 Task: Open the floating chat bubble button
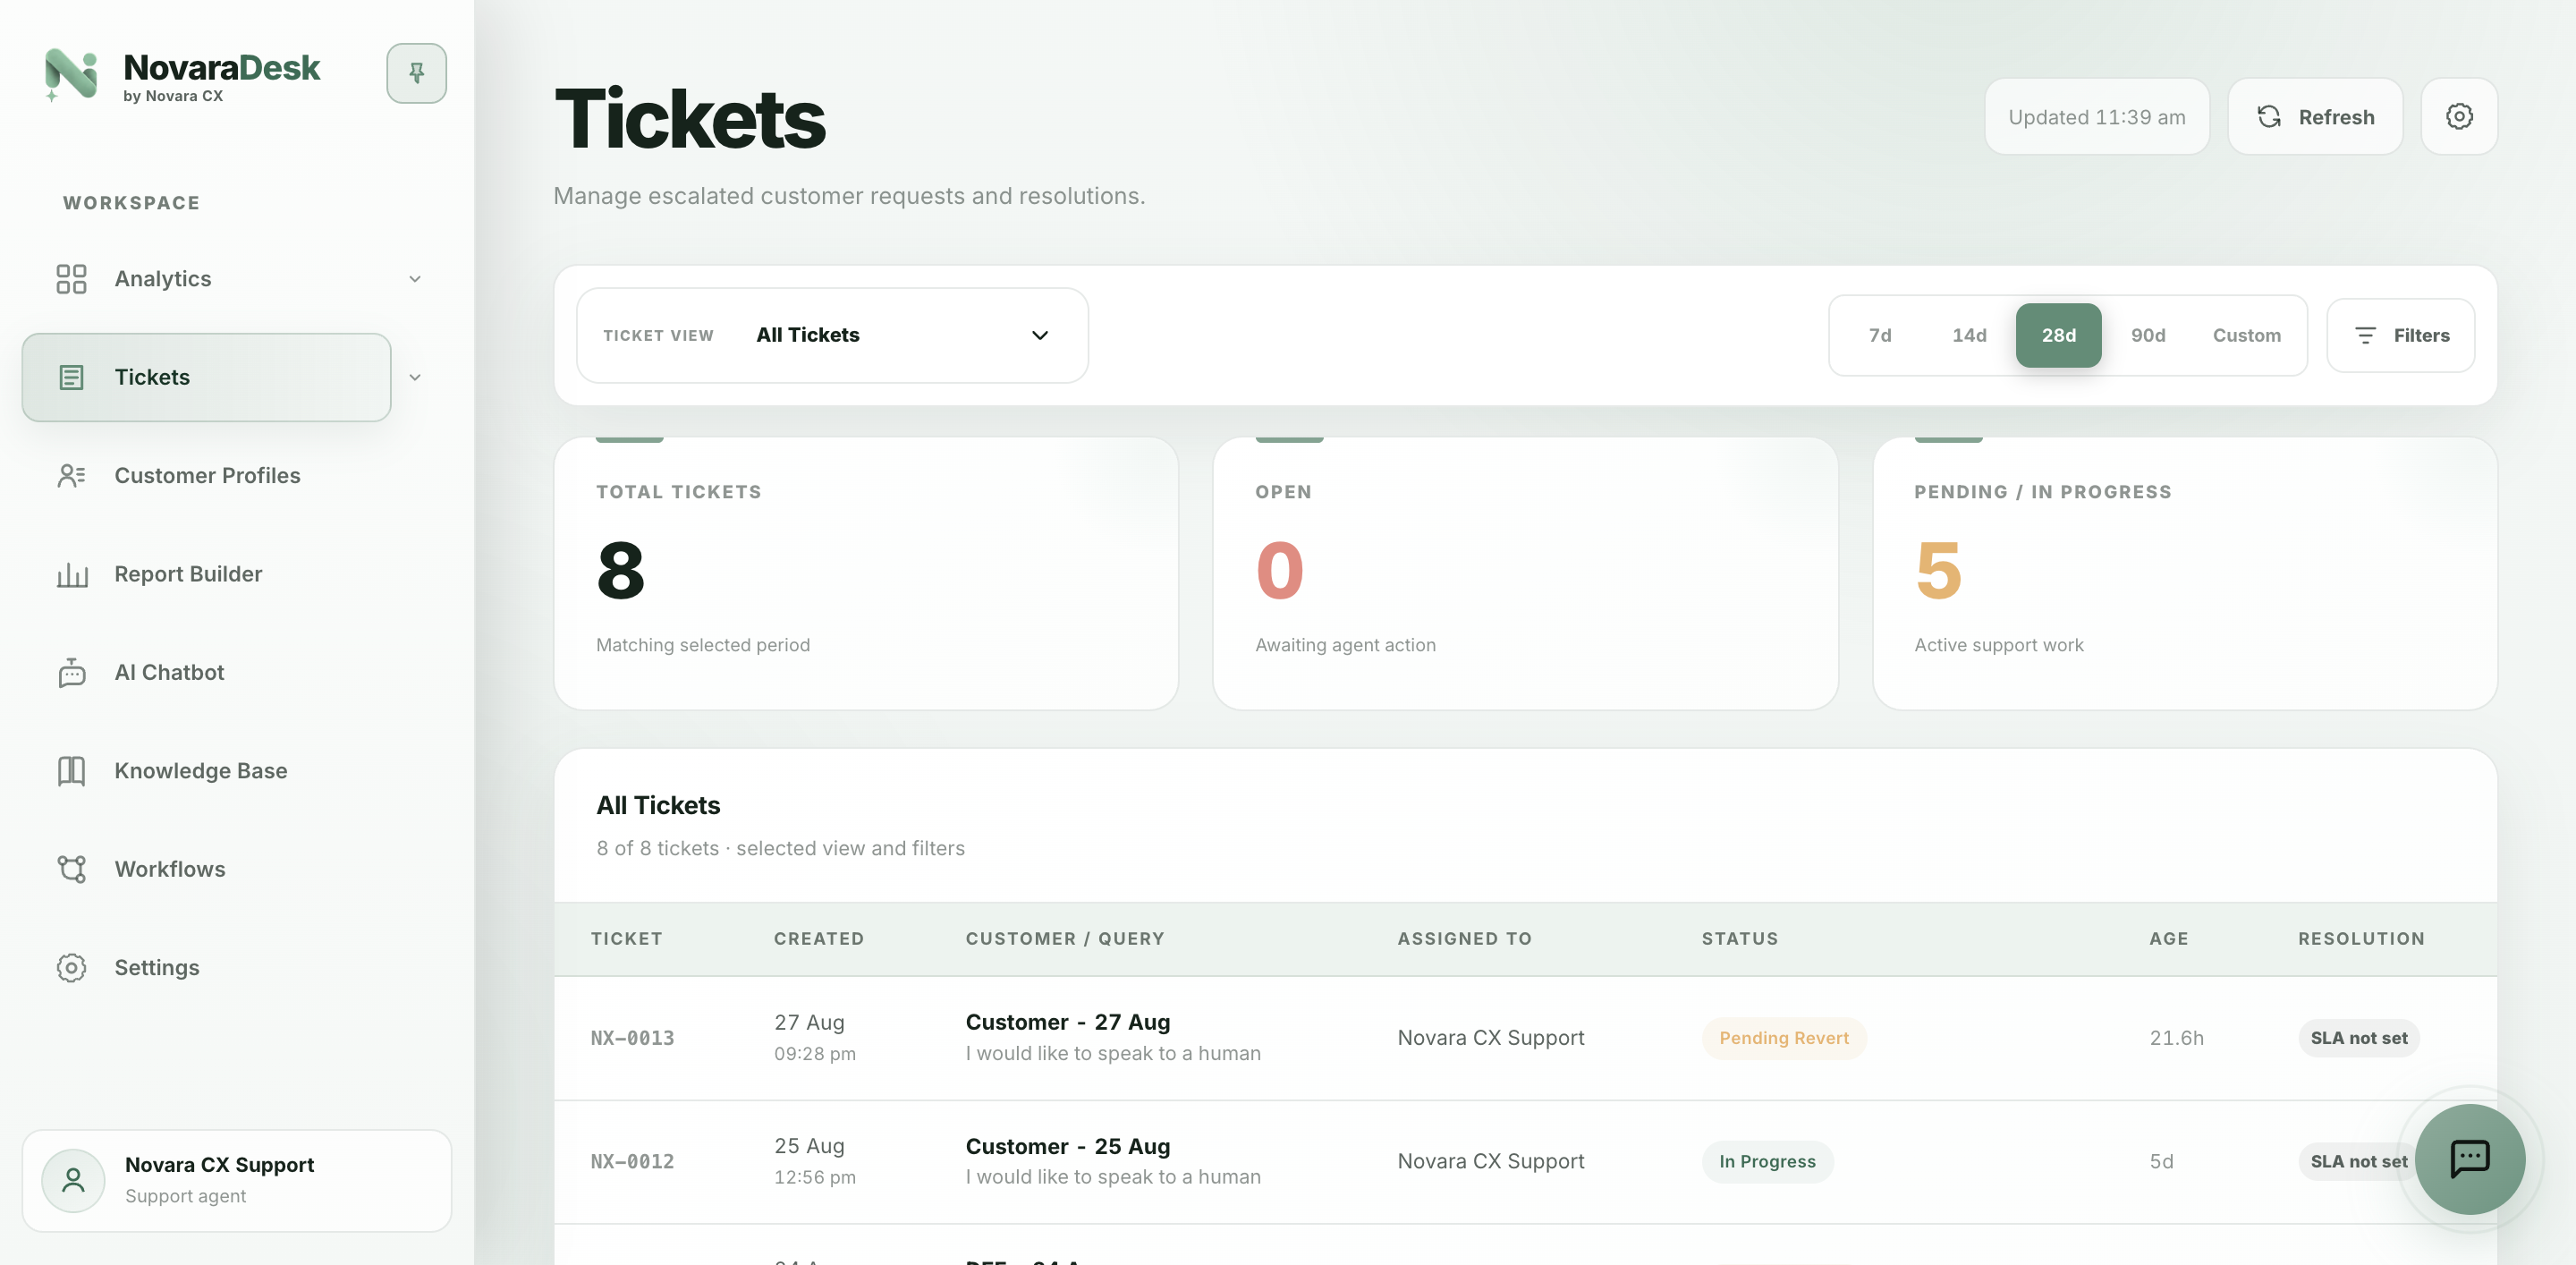pyautogui.click(x=2469, y=1159)
